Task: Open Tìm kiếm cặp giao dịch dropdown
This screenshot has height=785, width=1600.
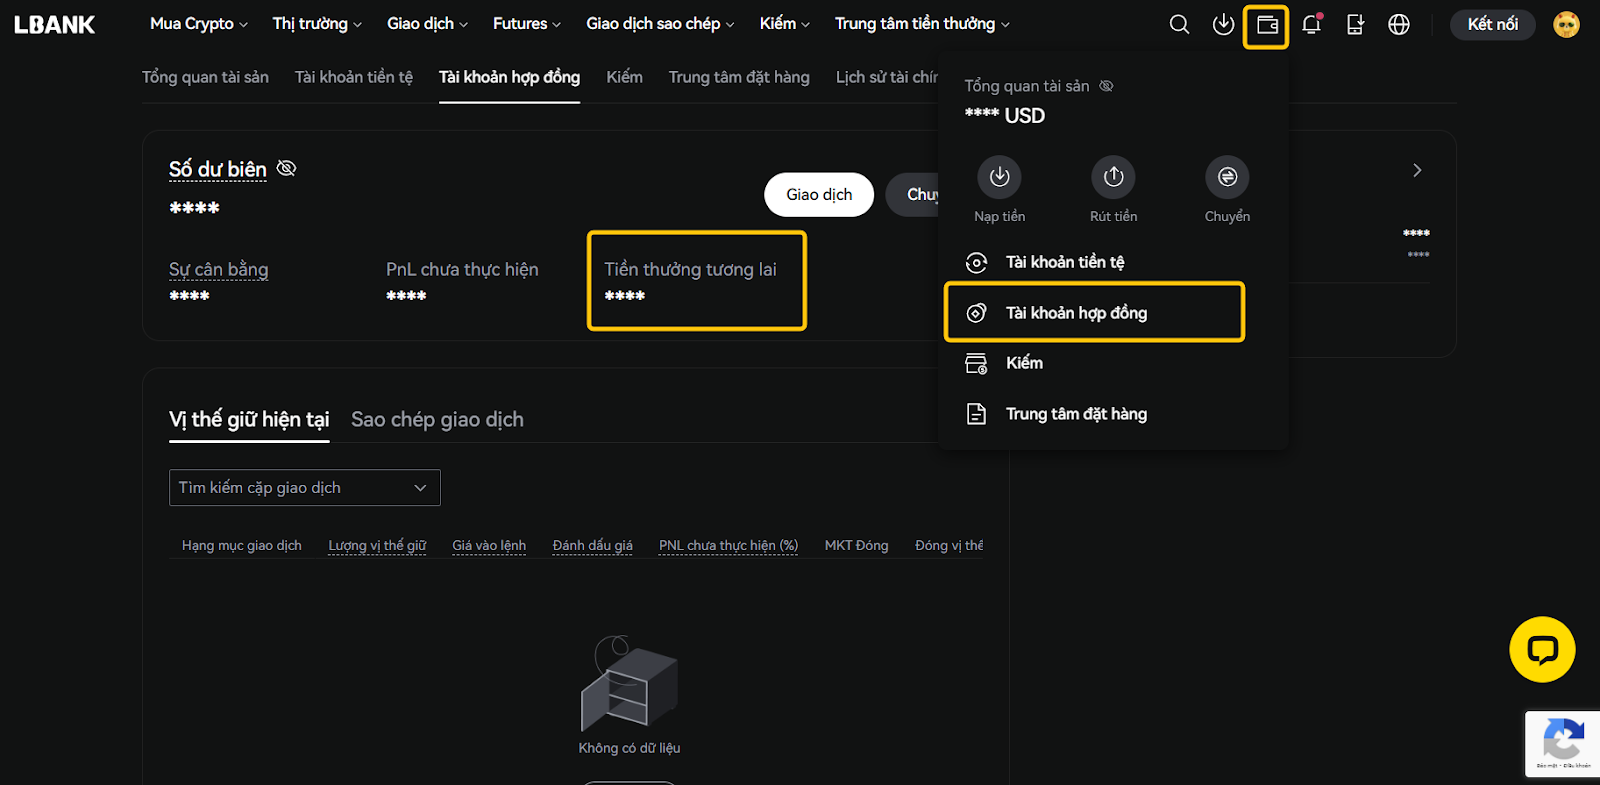Action: click(304, 488)
